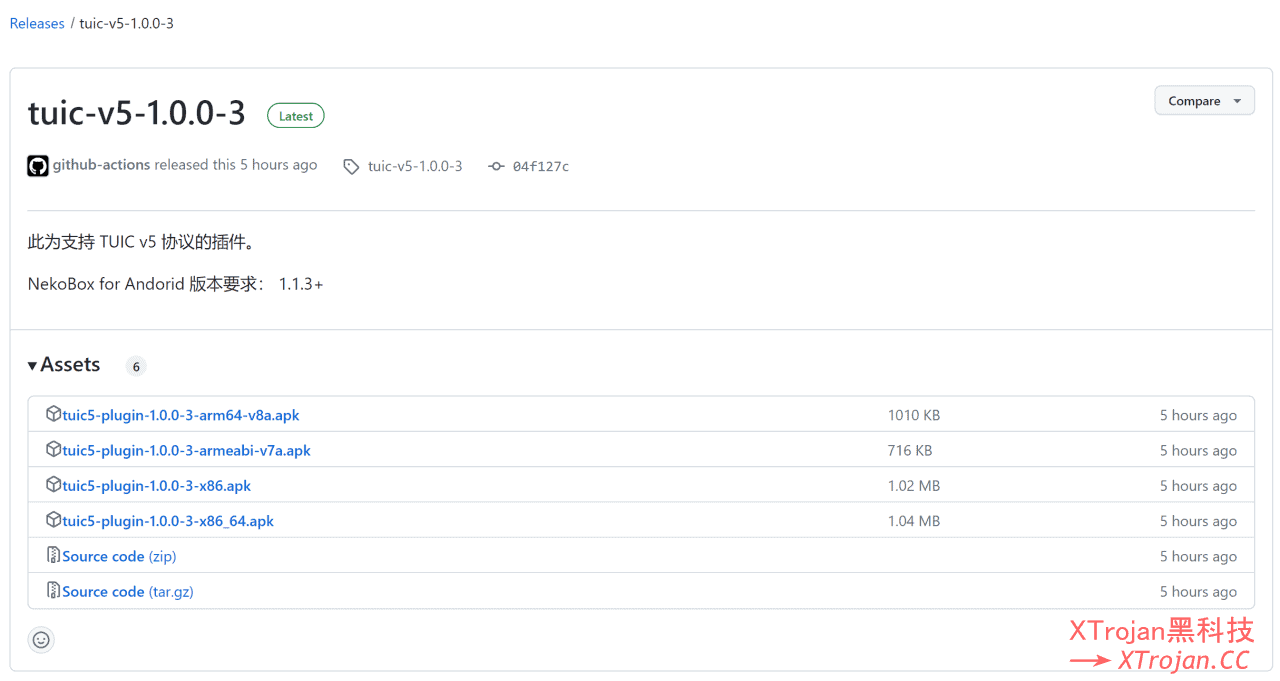Viewport: 1280px width, 681px height.
Task: Download tuic5-plugin-1.0.0-3-armeabi-v7a.apk
Action: pos(186,450)
